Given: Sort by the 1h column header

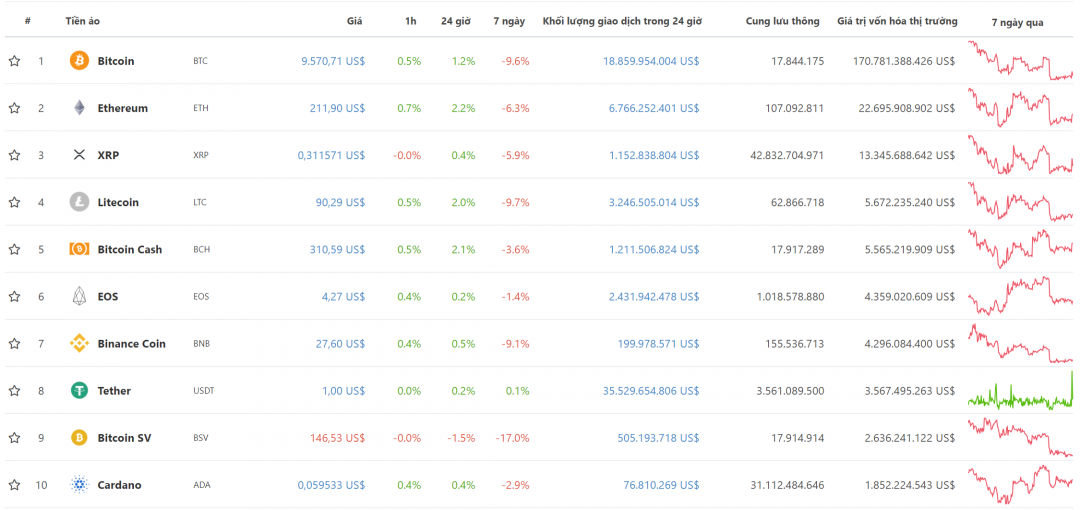Looking at the screenshot, I should (411, 21).
